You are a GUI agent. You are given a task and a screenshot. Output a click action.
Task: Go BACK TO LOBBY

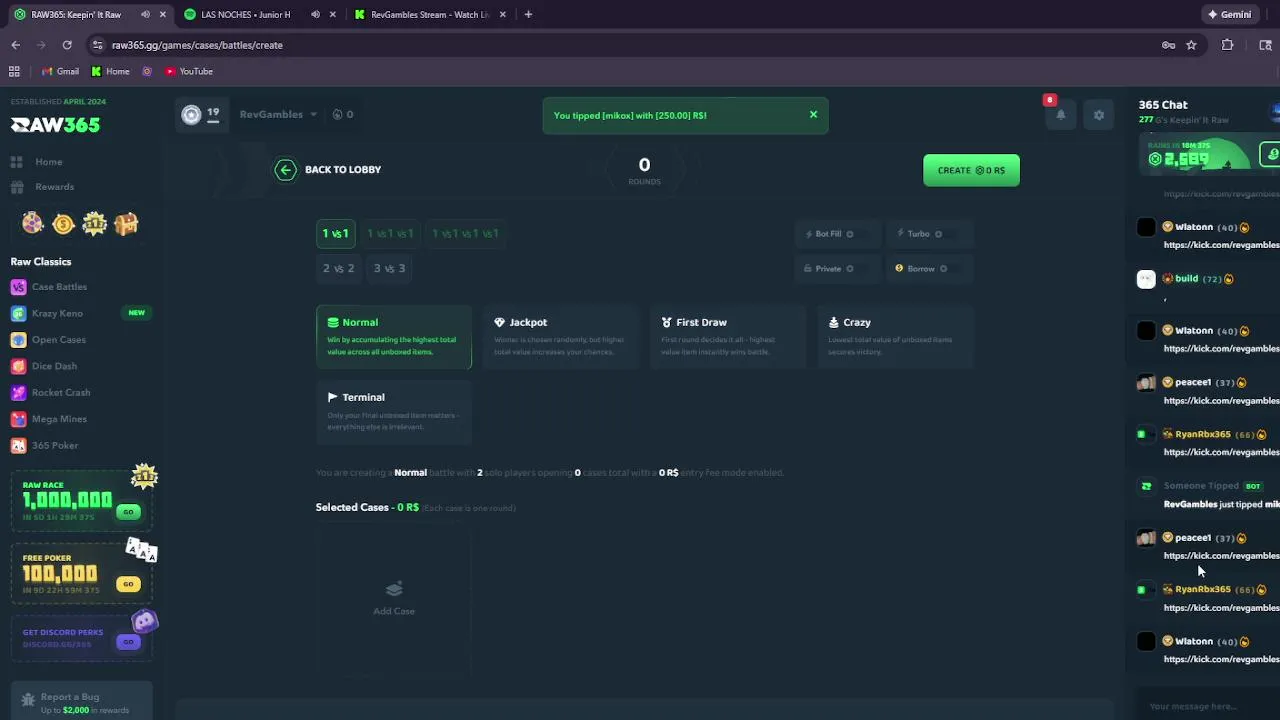point(330,170)
